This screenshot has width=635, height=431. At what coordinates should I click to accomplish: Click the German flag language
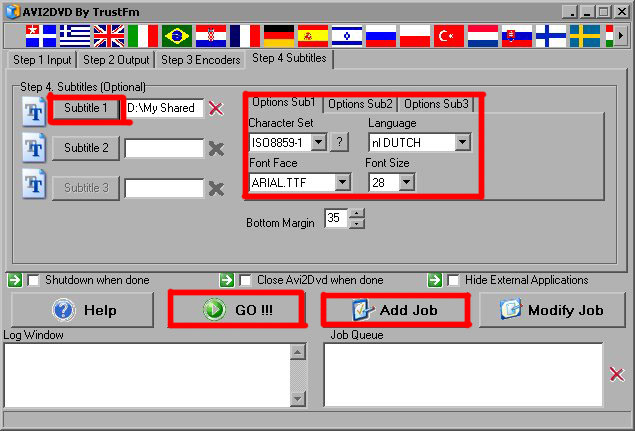(279, 36)
